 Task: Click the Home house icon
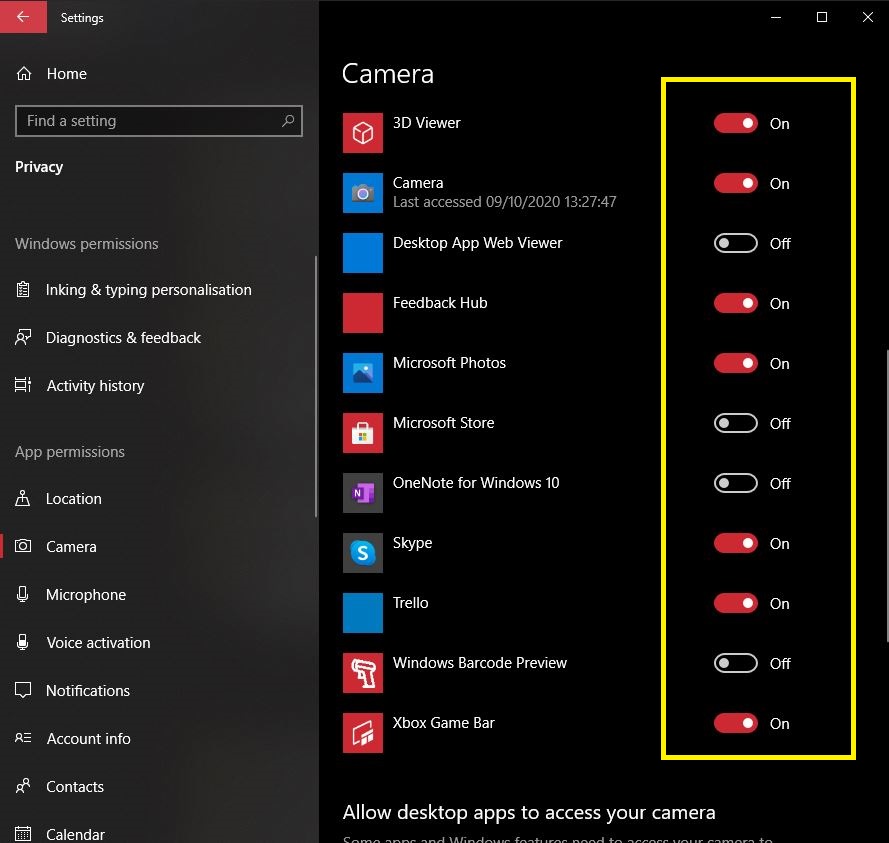[x=24, y=74]
